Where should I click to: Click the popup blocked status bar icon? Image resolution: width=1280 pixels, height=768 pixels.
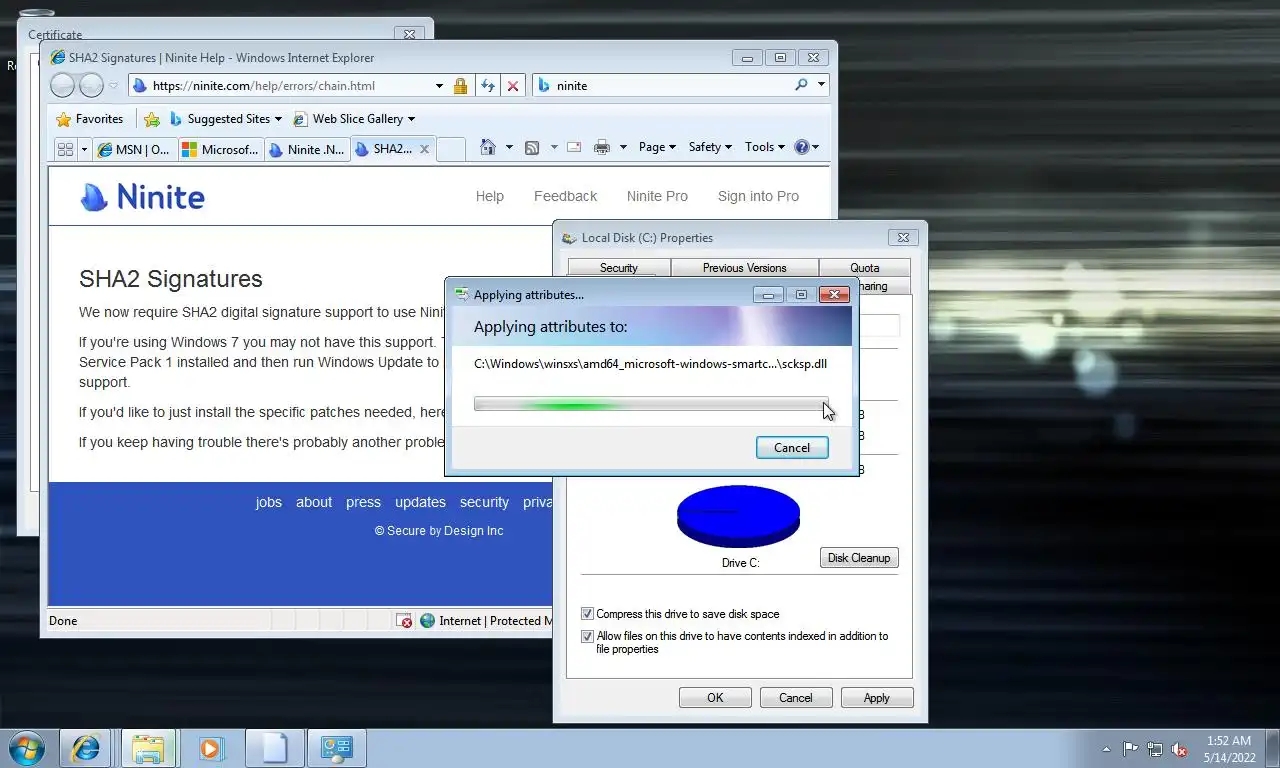[x=404, y=621]
